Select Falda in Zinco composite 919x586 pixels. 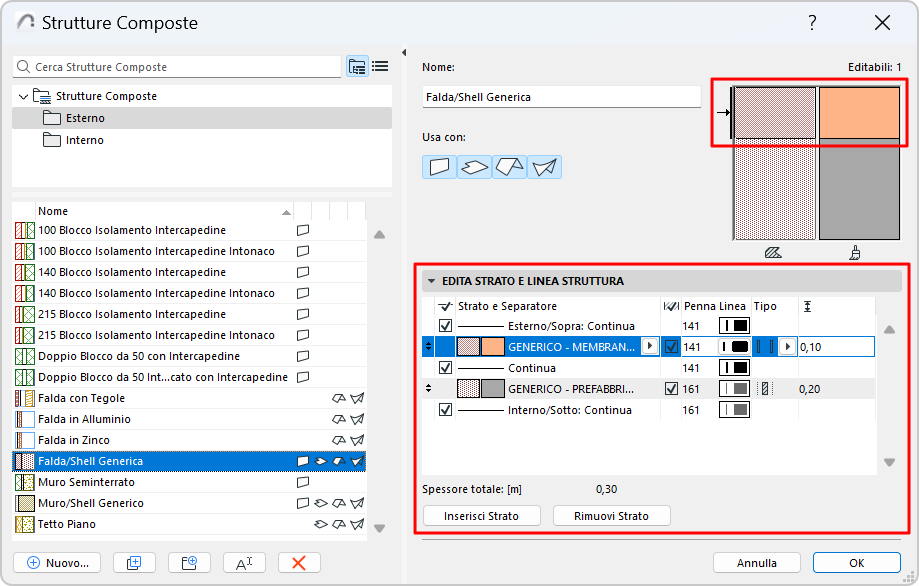coord(189,441)
